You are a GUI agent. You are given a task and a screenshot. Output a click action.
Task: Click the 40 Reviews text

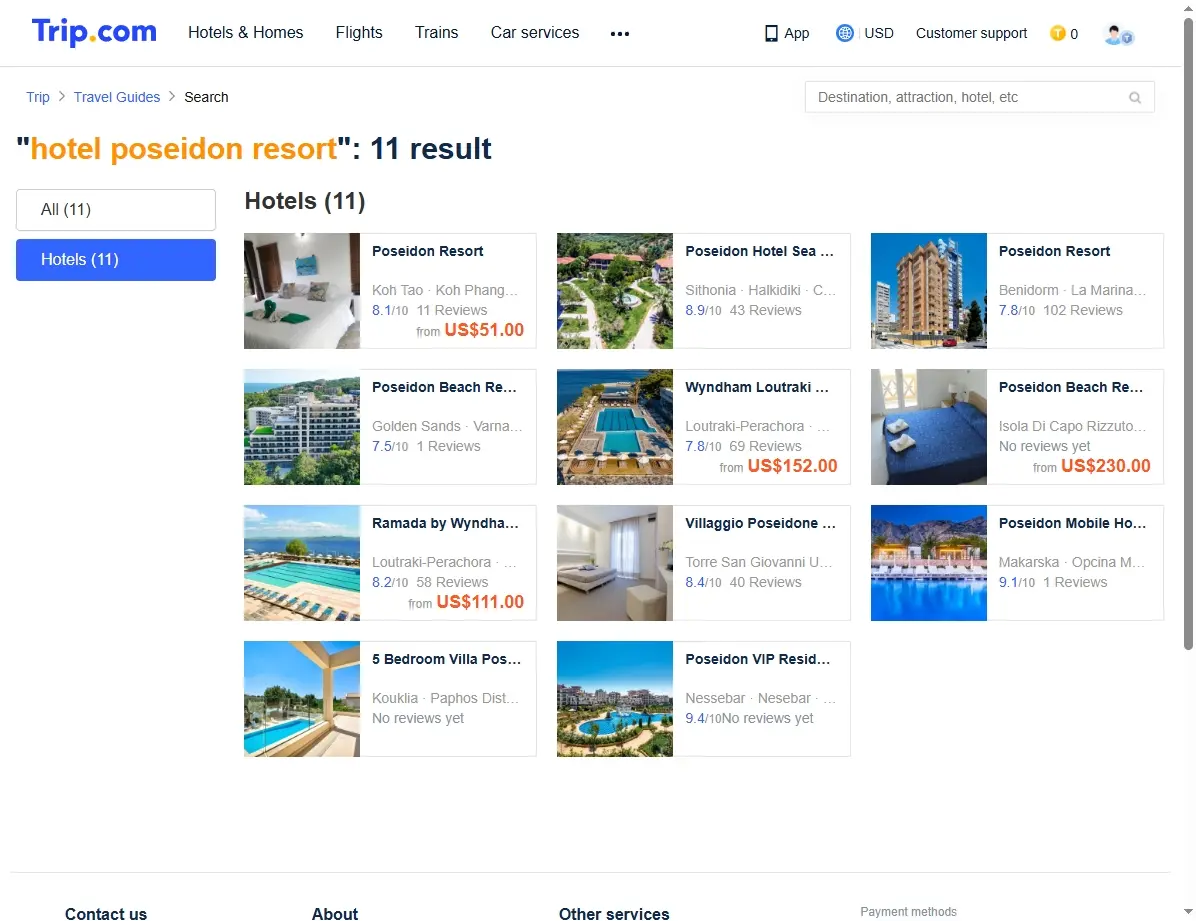pos(765,581)
